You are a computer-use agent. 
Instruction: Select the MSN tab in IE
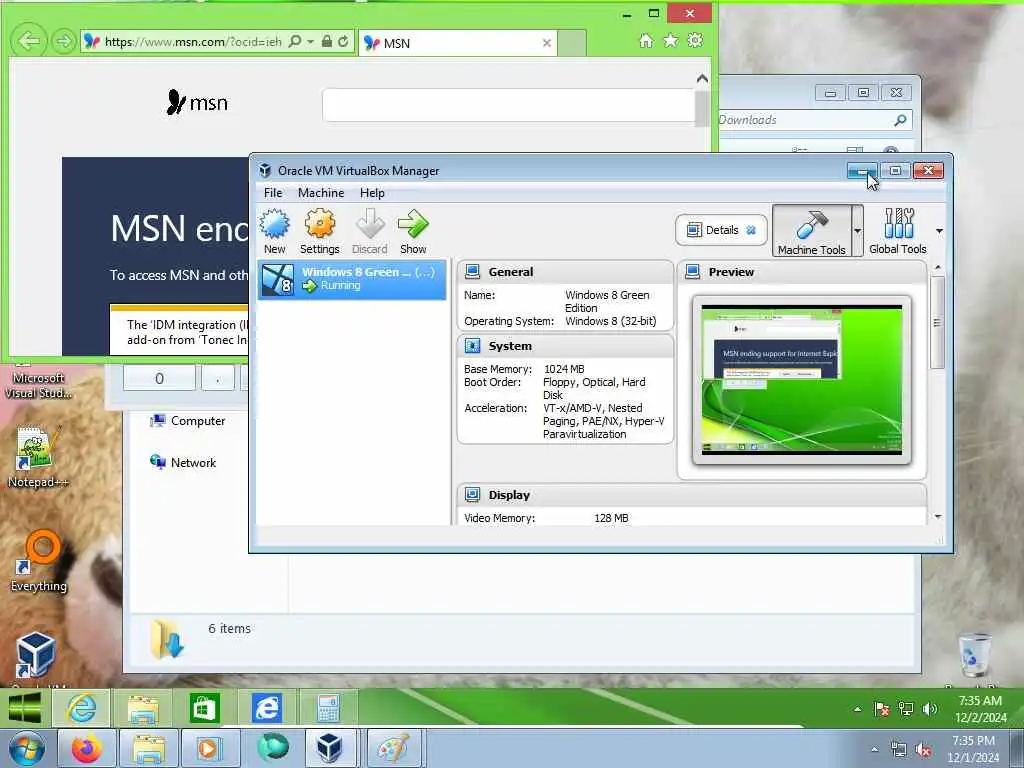[457, 43]
